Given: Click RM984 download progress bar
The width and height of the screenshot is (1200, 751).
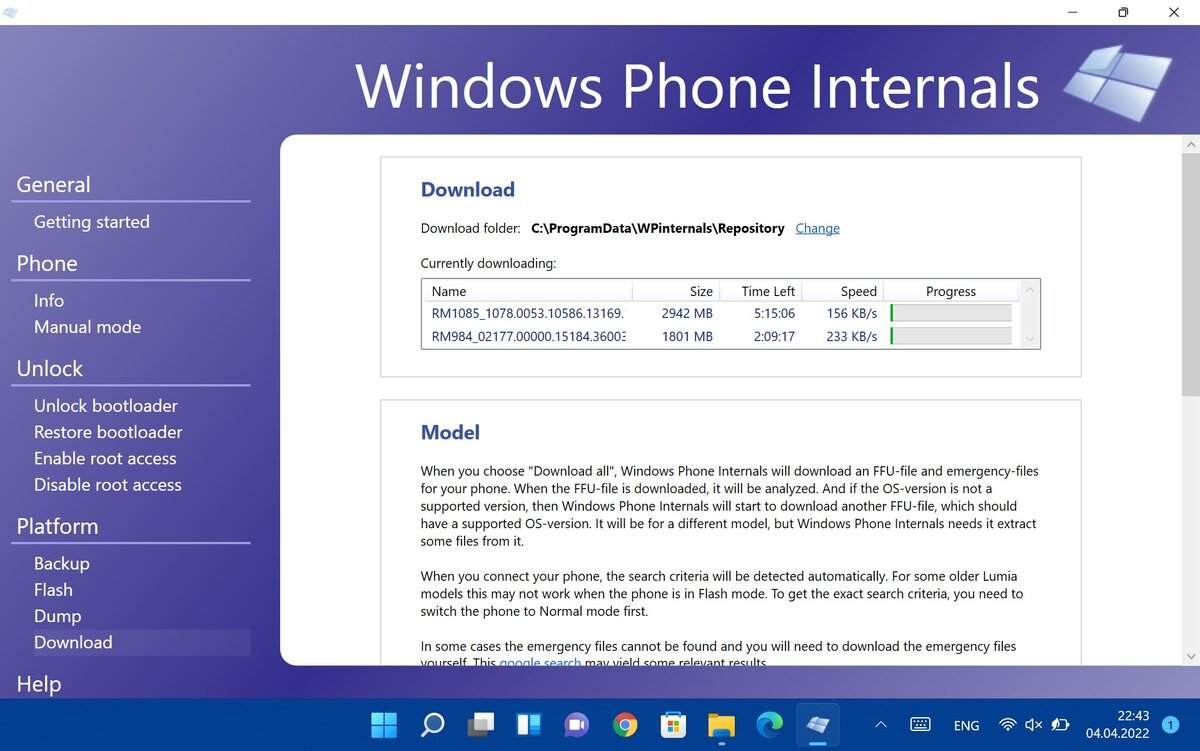Looking at the screenshot, I should (951, 337).
